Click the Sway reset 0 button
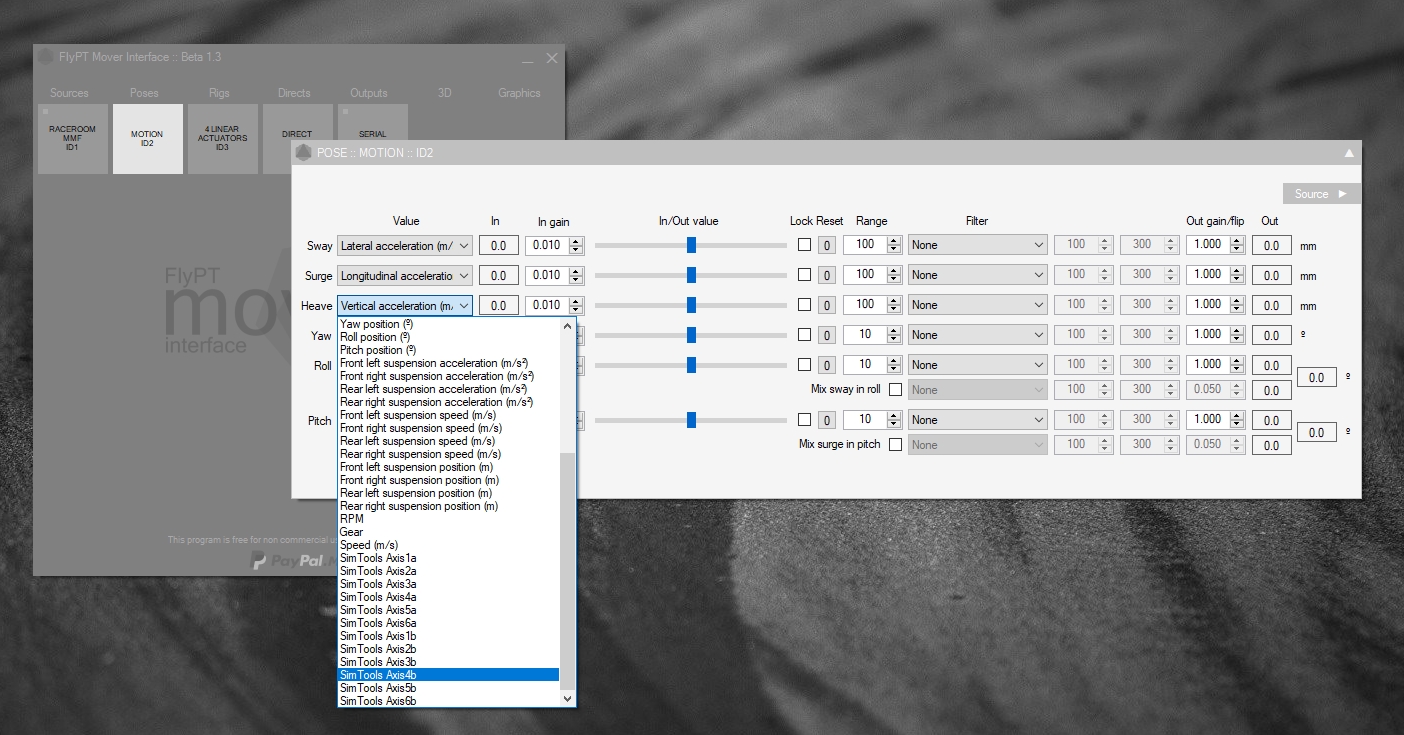 coord(827,245)
